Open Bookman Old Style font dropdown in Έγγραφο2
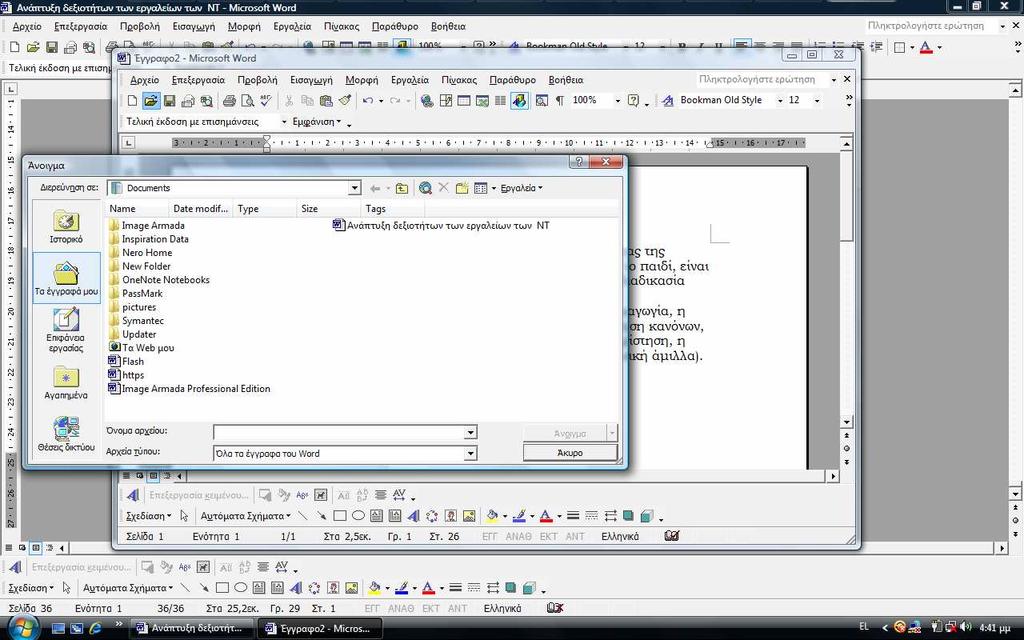This screenshot has width=1024, height=640. [780, 101]
